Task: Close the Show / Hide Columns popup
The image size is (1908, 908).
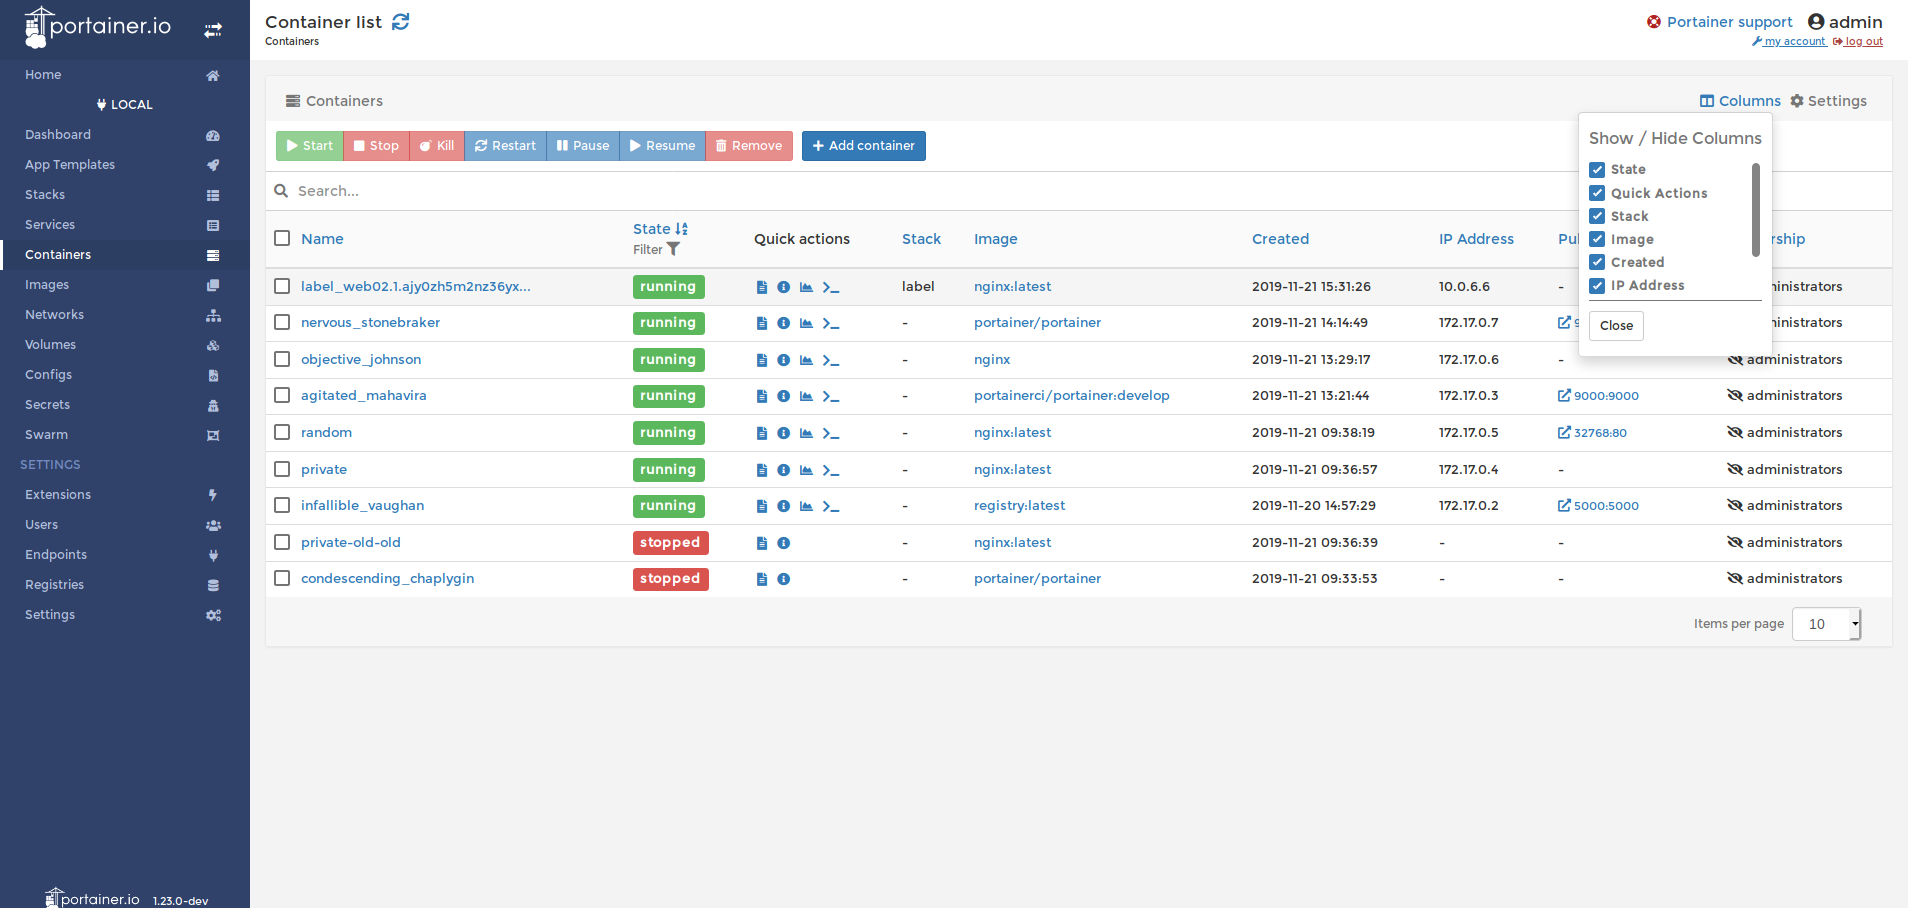Action: [1616, 326]
